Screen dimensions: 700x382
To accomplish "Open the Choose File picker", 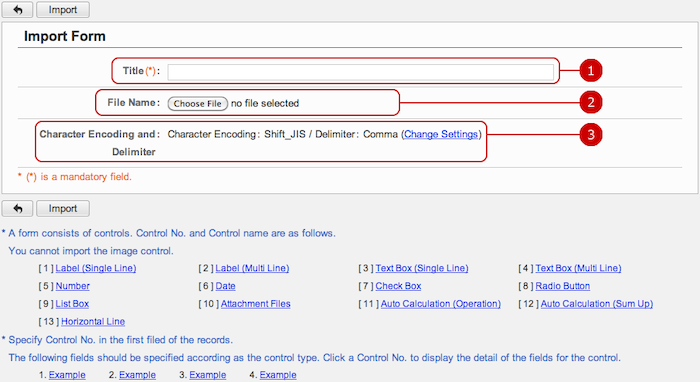I will pyautogui.click(x=197, y=103).
